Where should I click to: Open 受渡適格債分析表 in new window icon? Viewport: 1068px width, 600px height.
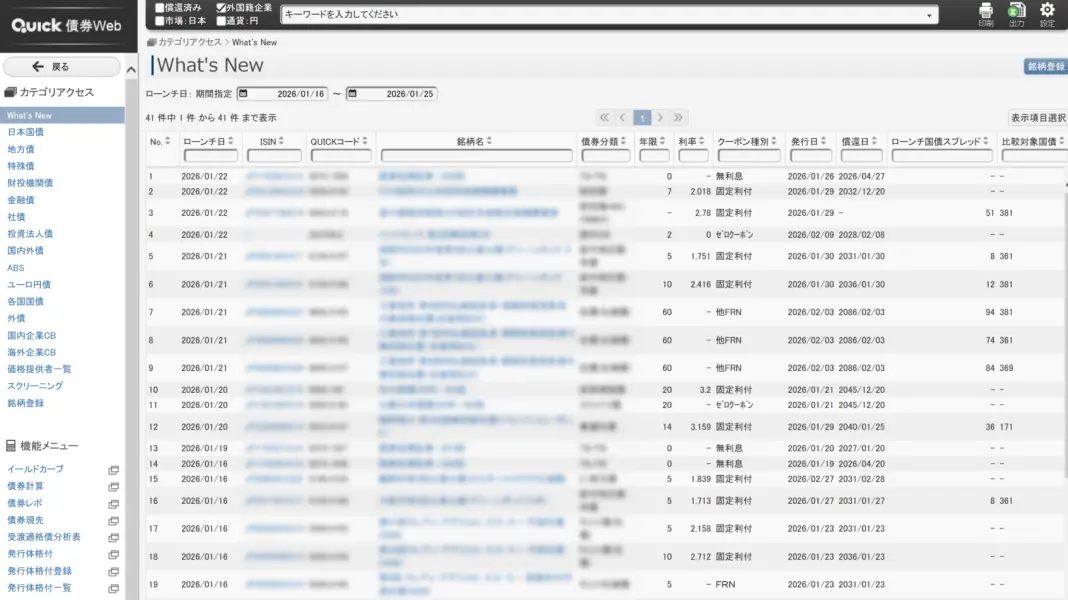tap(114, 538)
